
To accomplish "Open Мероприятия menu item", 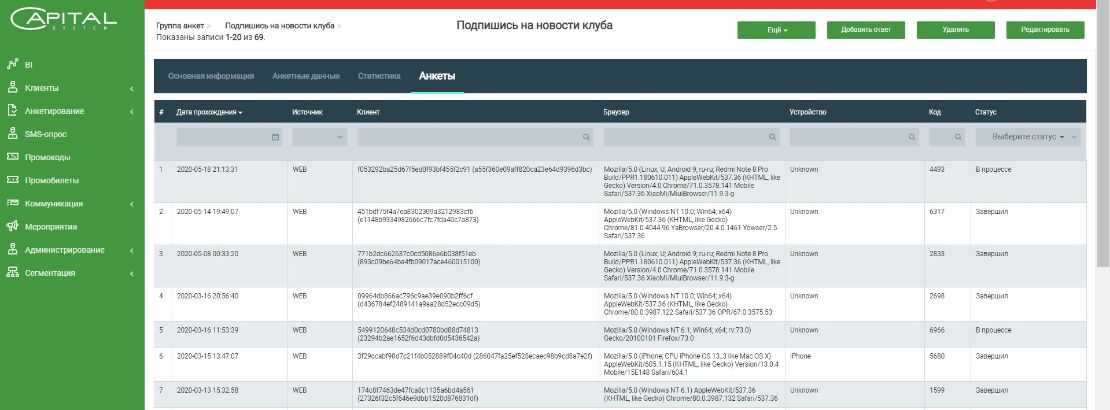I will 51,227.
